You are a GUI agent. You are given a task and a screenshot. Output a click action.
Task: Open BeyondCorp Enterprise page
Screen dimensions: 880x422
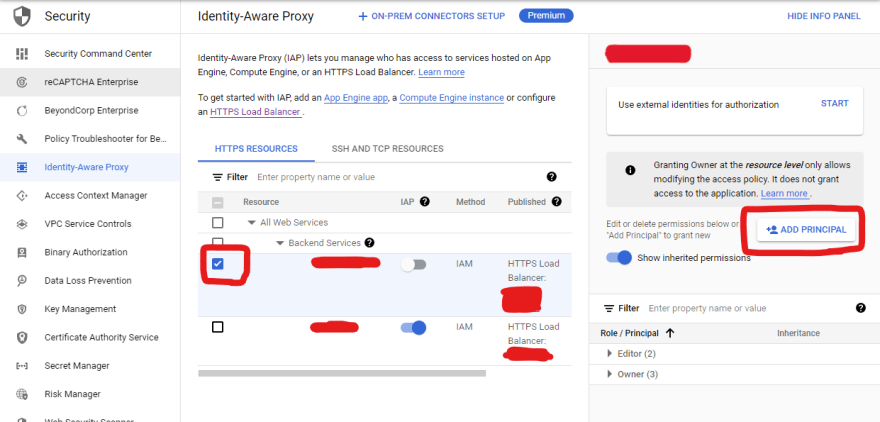tap(91, 111)
